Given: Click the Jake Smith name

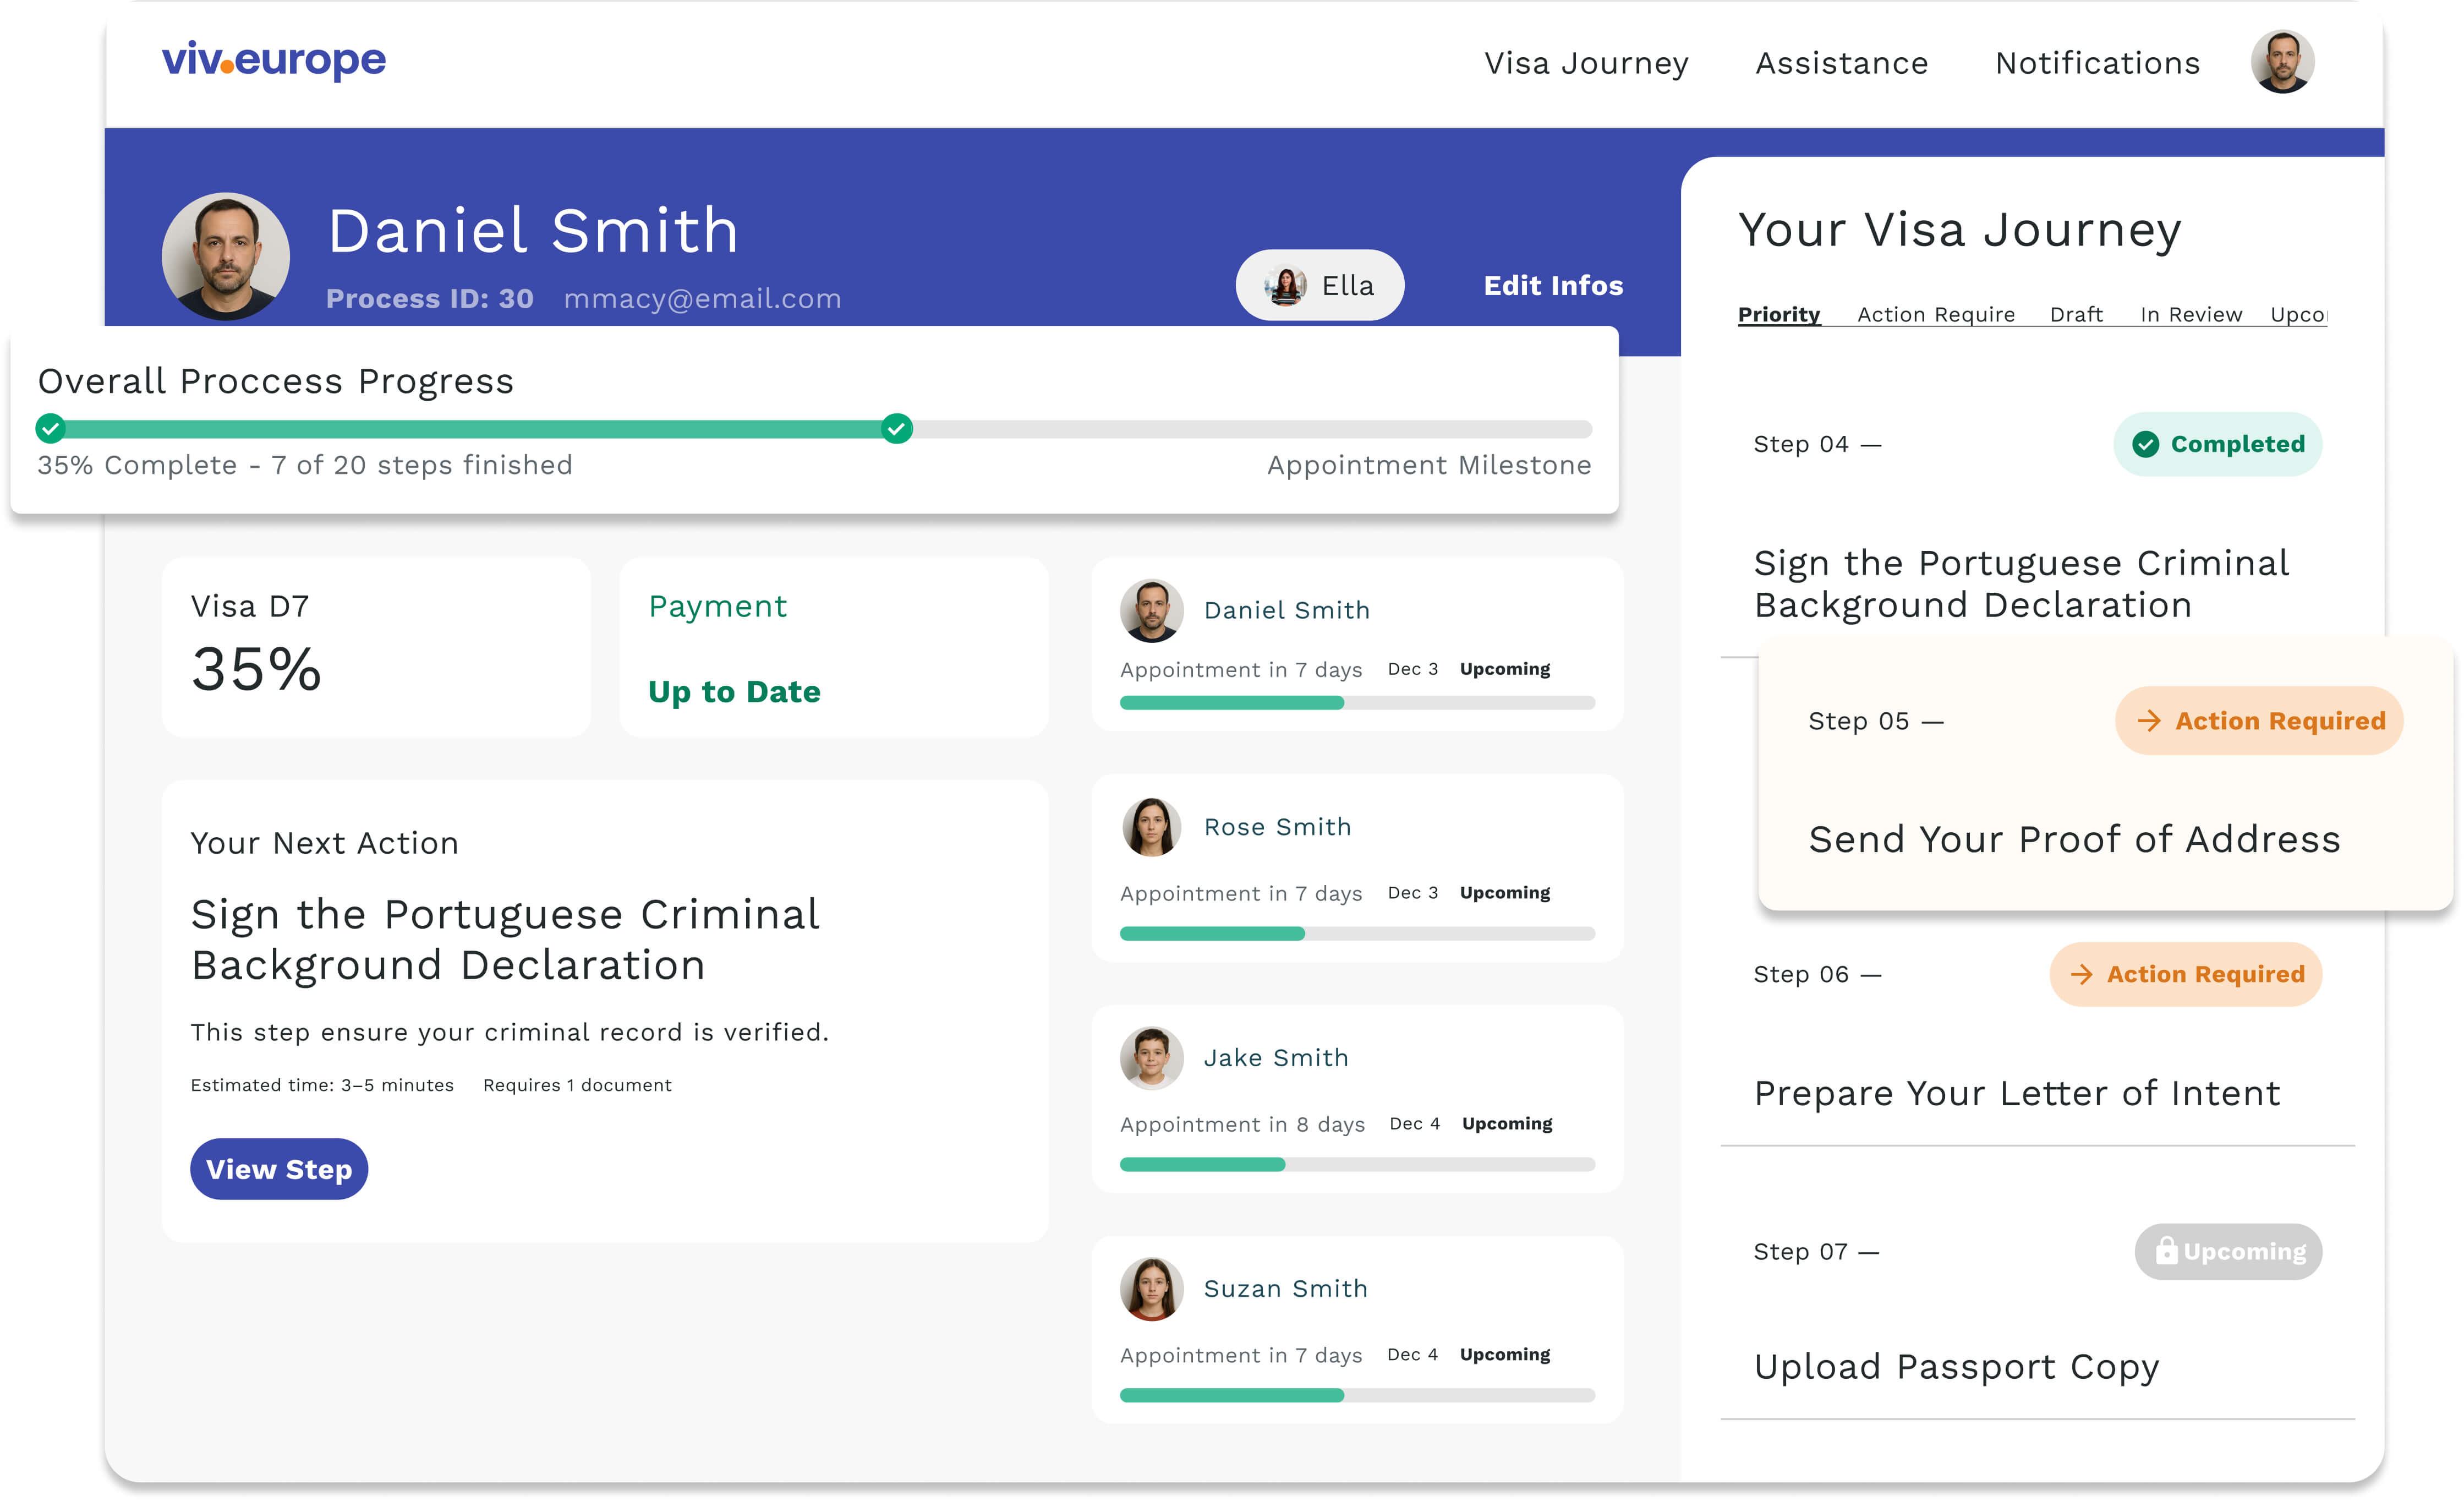Looking at the screenshot, I should click(1276, 1058).
